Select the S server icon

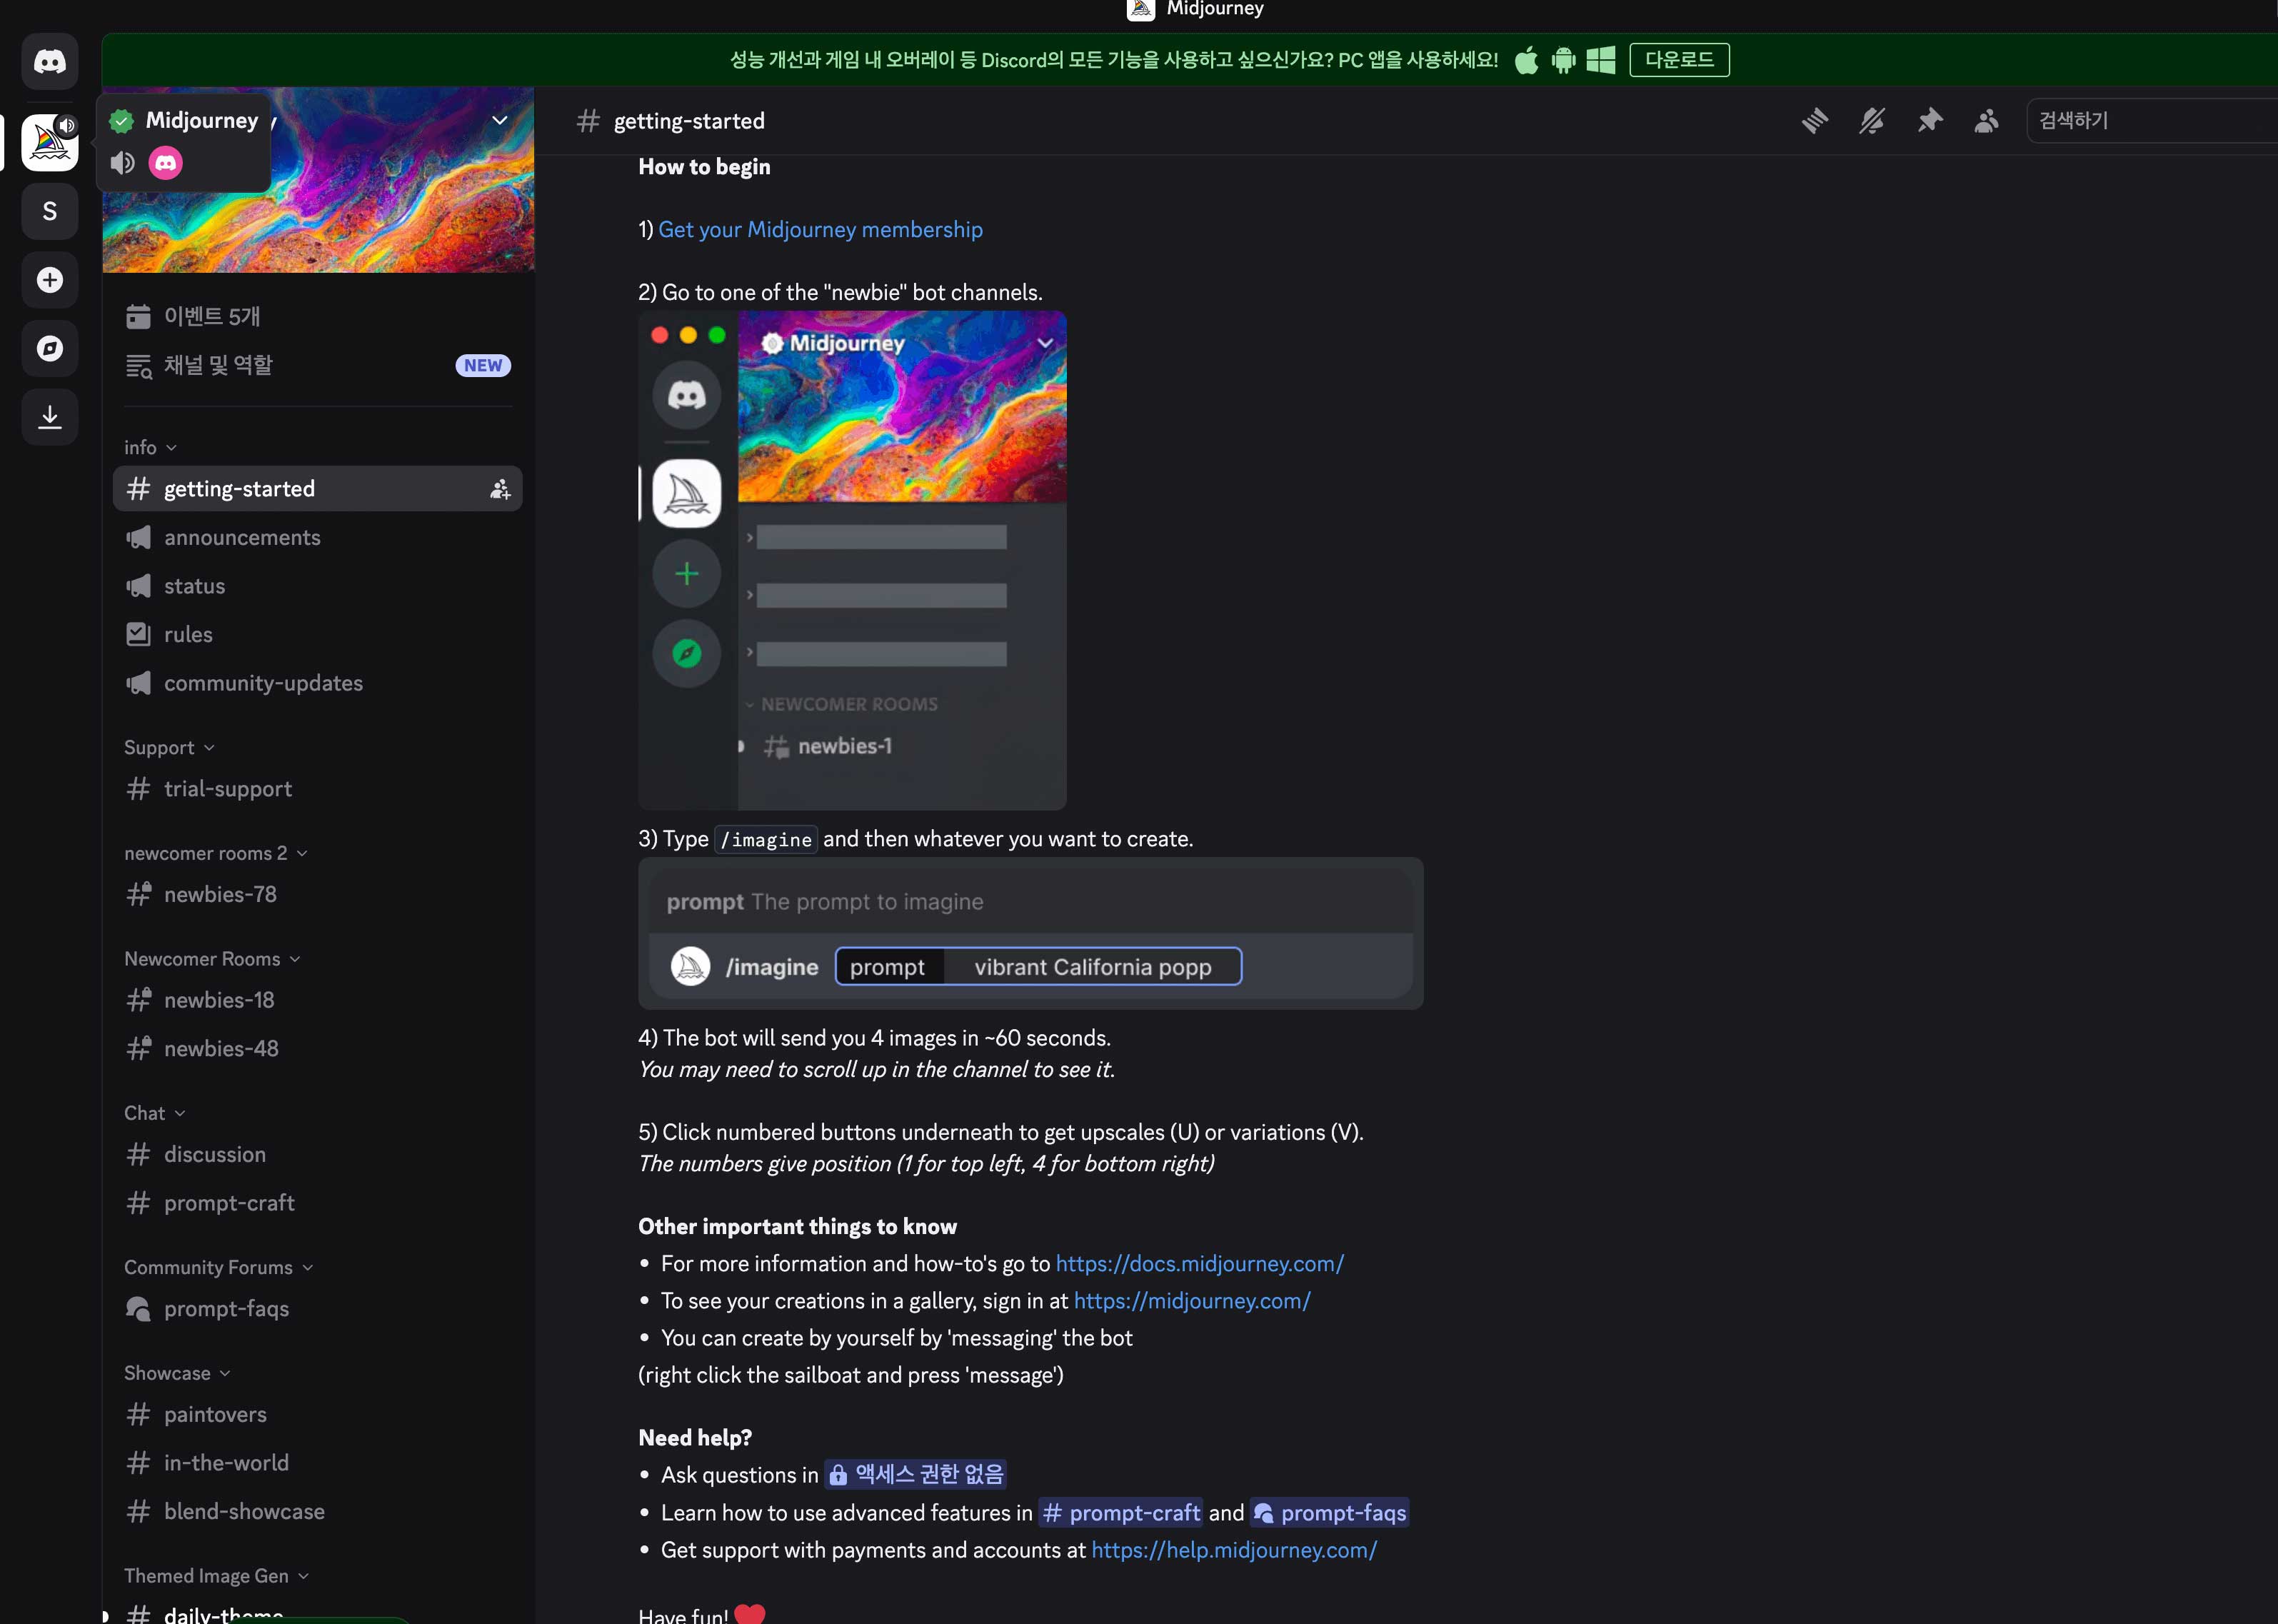click(x=50, y=211)
